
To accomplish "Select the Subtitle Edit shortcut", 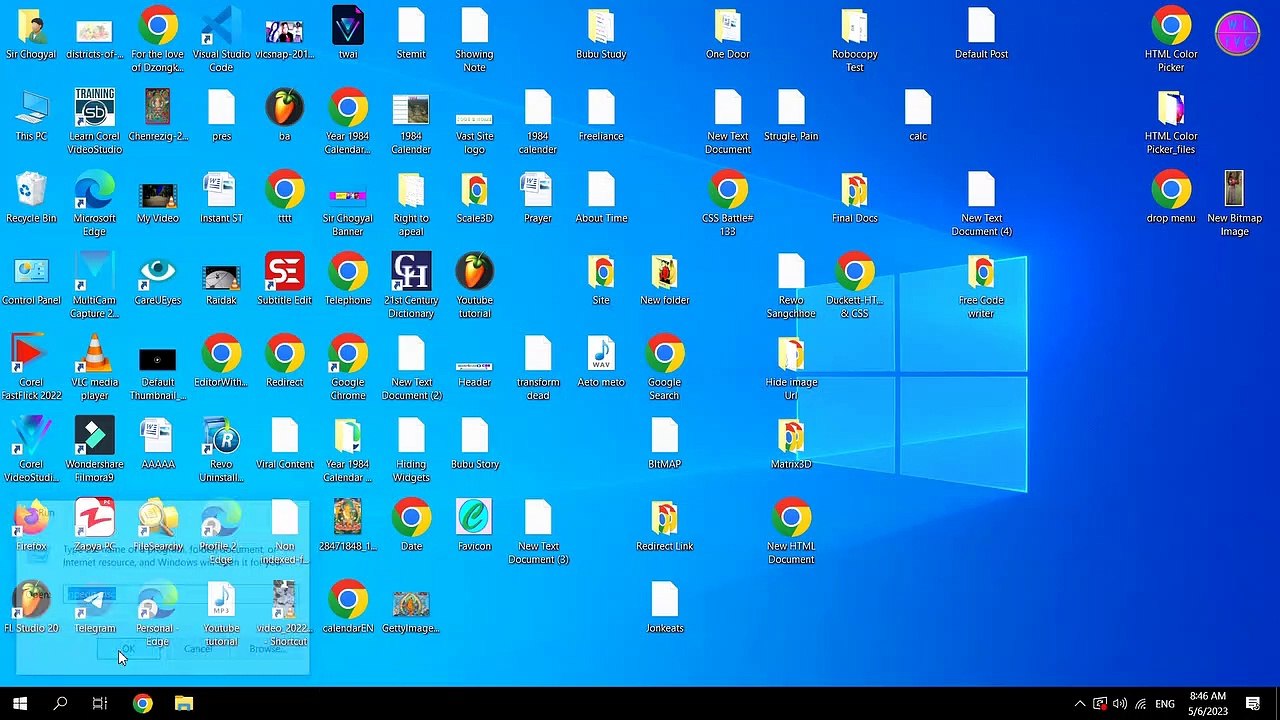I will point(284,279).
